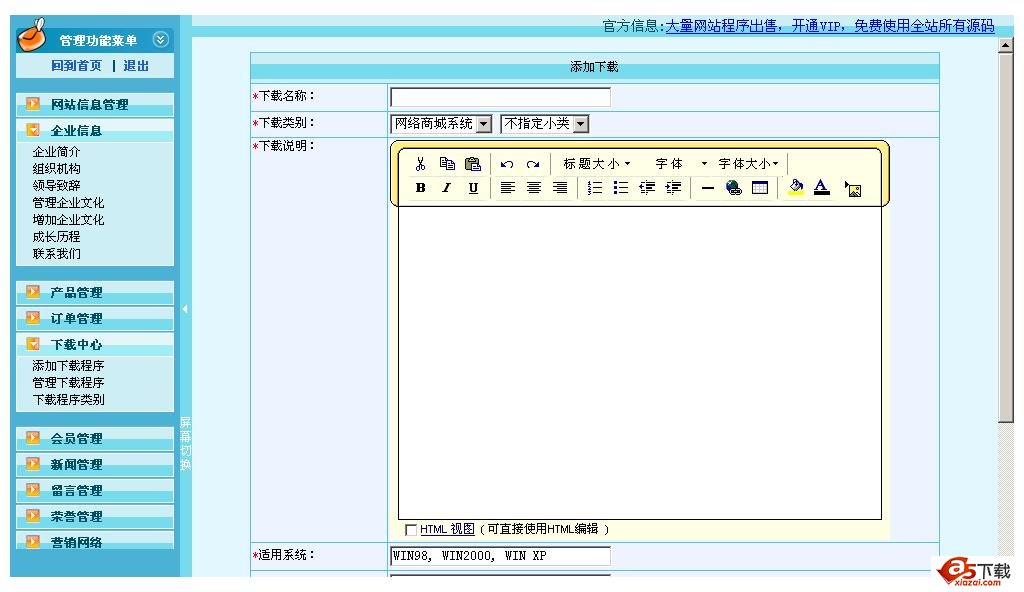Toggle Italic formatting

447,188
